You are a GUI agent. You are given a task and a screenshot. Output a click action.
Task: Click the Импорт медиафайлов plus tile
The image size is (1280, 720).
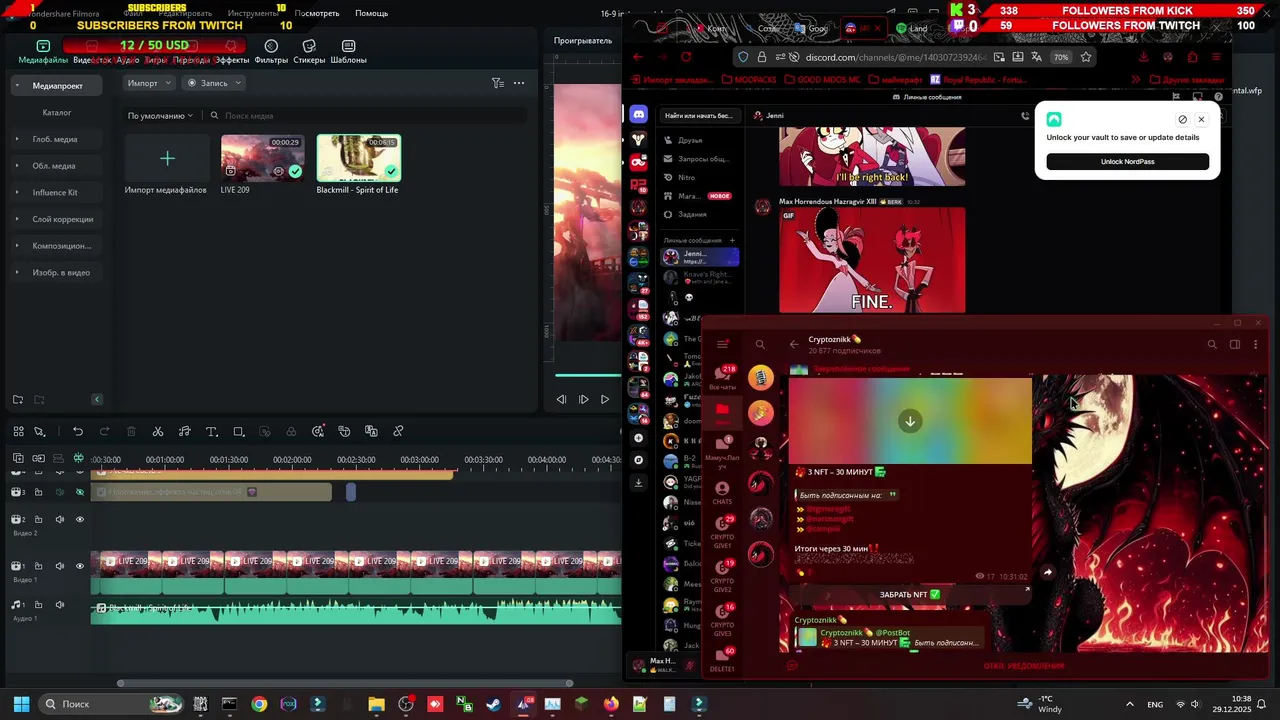tap(167, 158)
